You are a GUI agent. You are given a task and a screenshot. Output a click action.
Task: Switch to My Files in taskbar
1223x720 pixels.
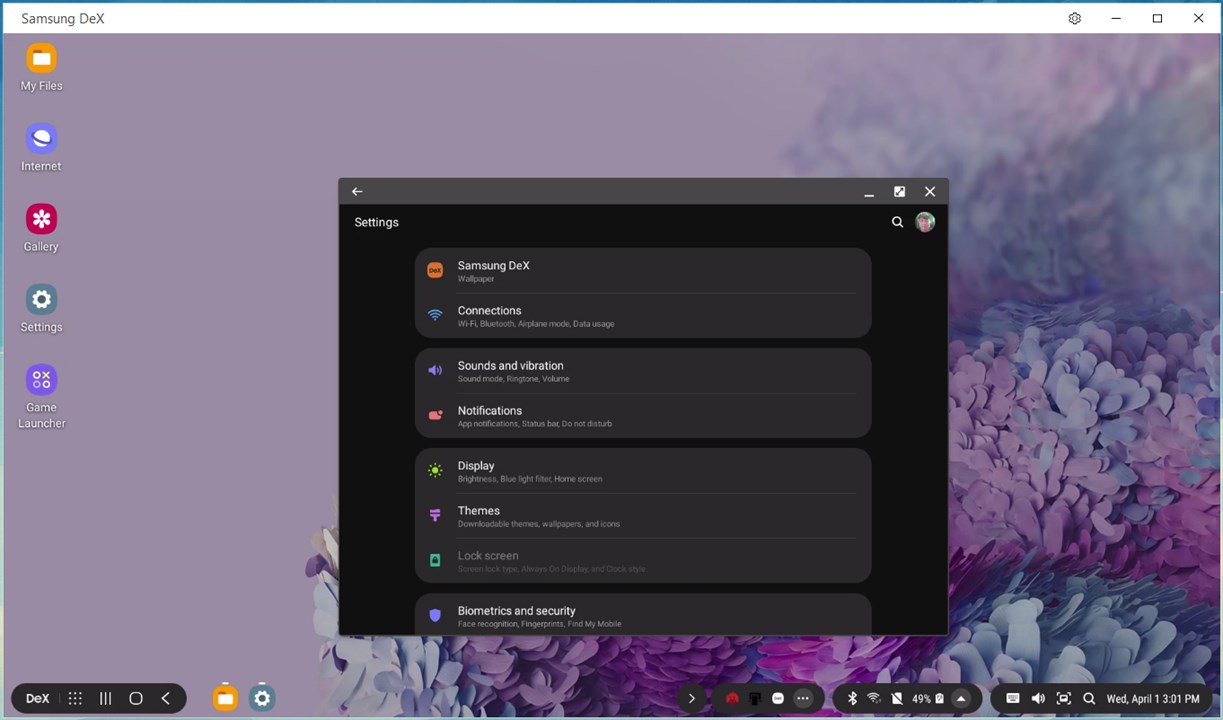[x=225, y=698]
